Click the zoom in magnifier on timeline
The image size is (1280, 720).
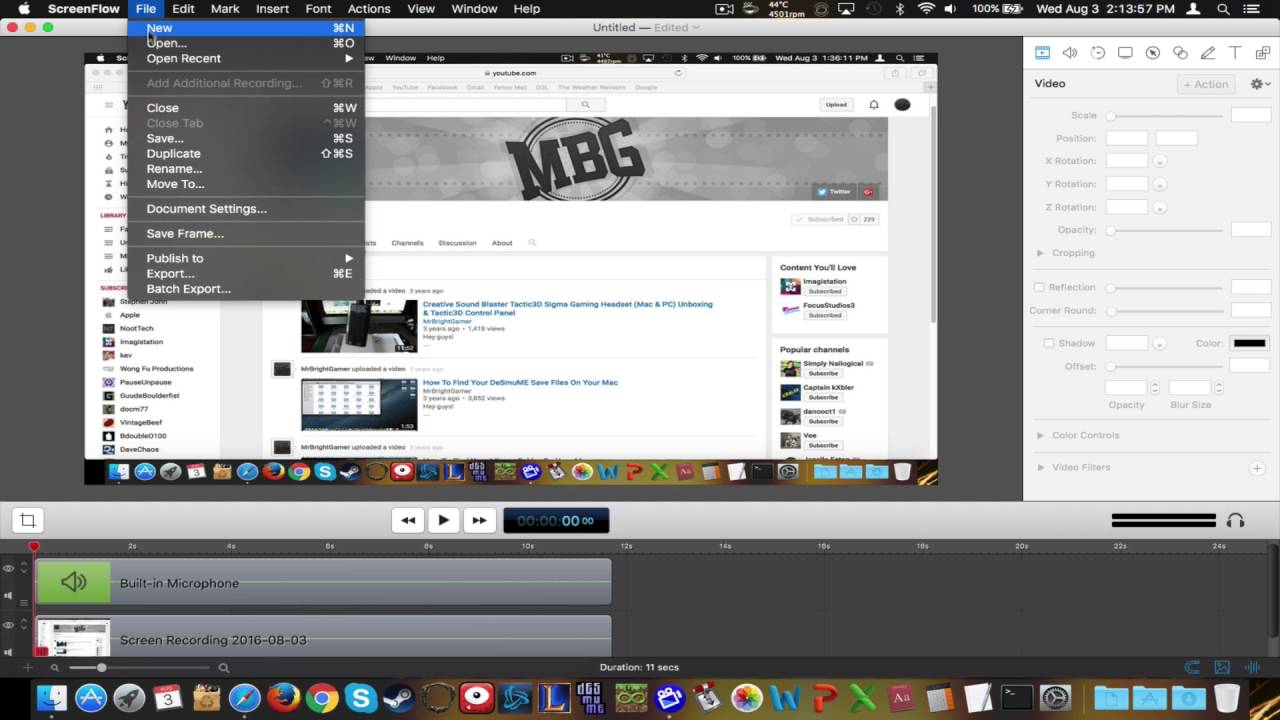224,668
